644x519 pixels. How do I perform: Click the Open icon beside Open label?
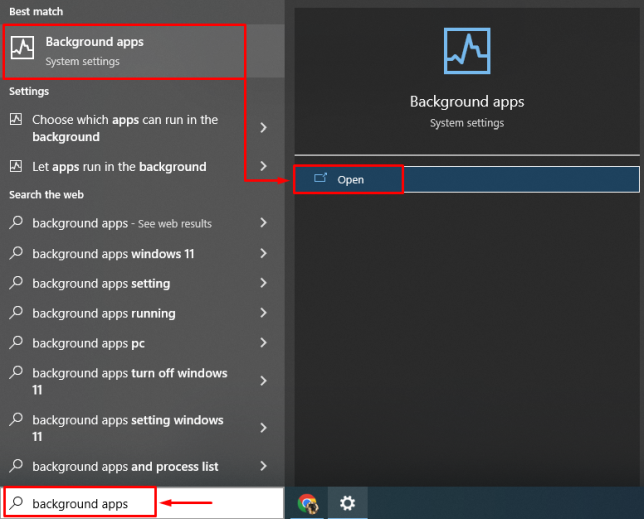320,178
